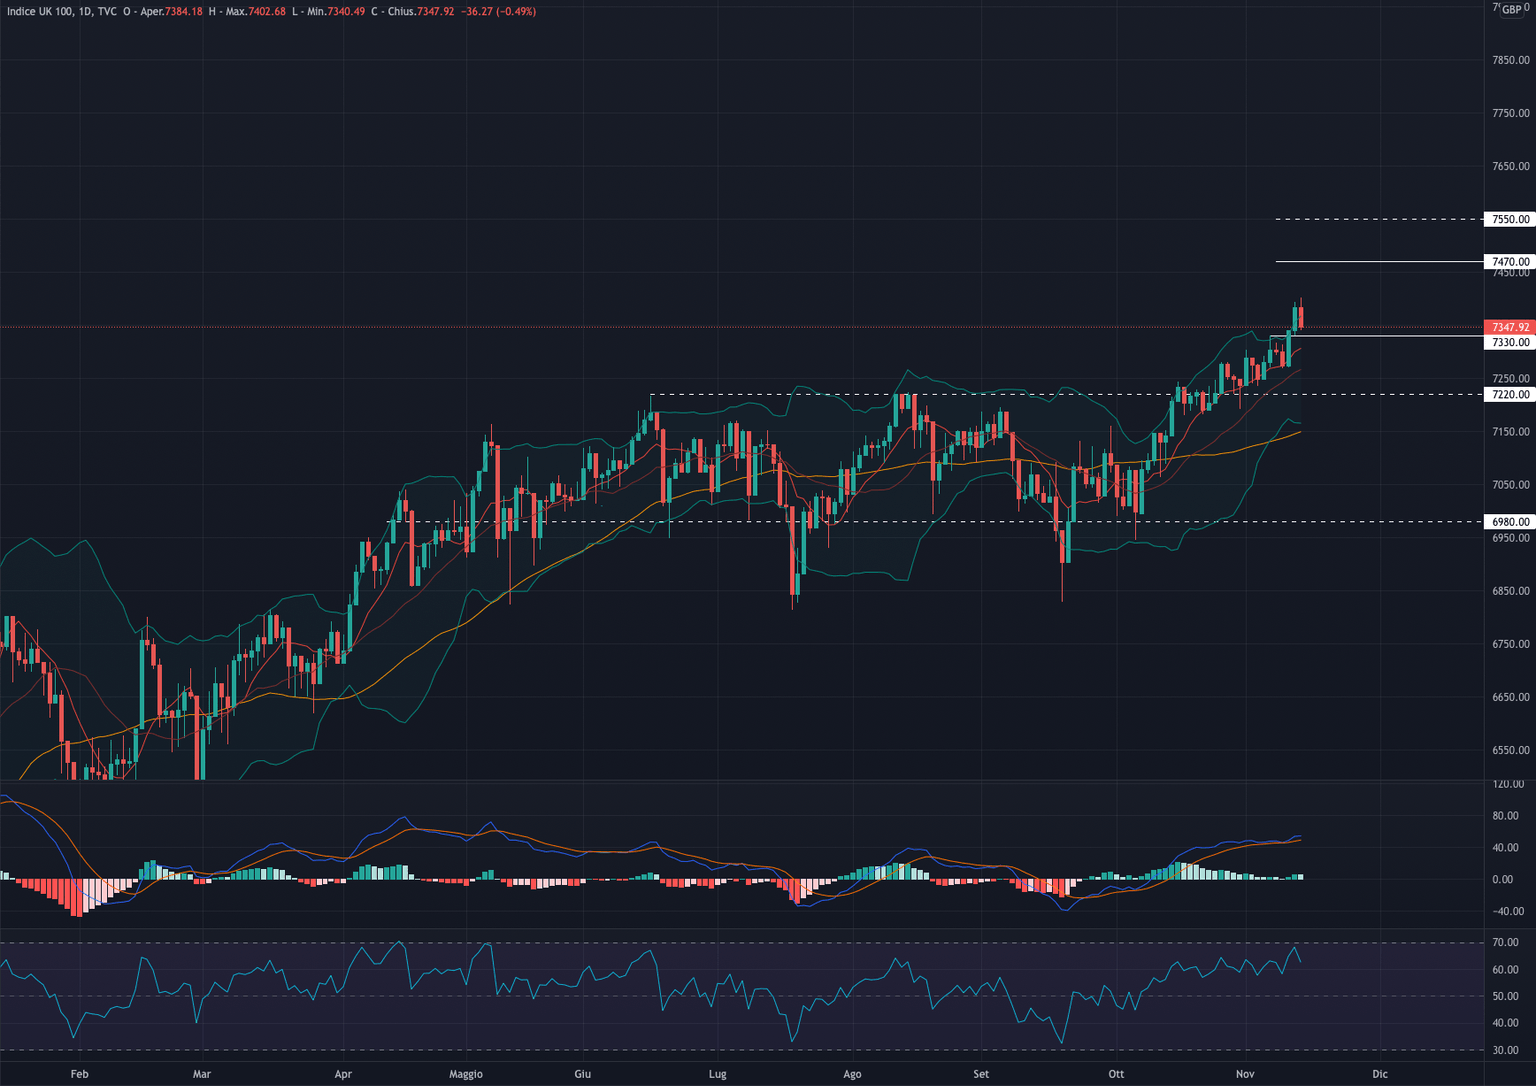Select the 7220.00 price level label
This screenshot has width=1536, height=1086.
[x=1510, y=395]
